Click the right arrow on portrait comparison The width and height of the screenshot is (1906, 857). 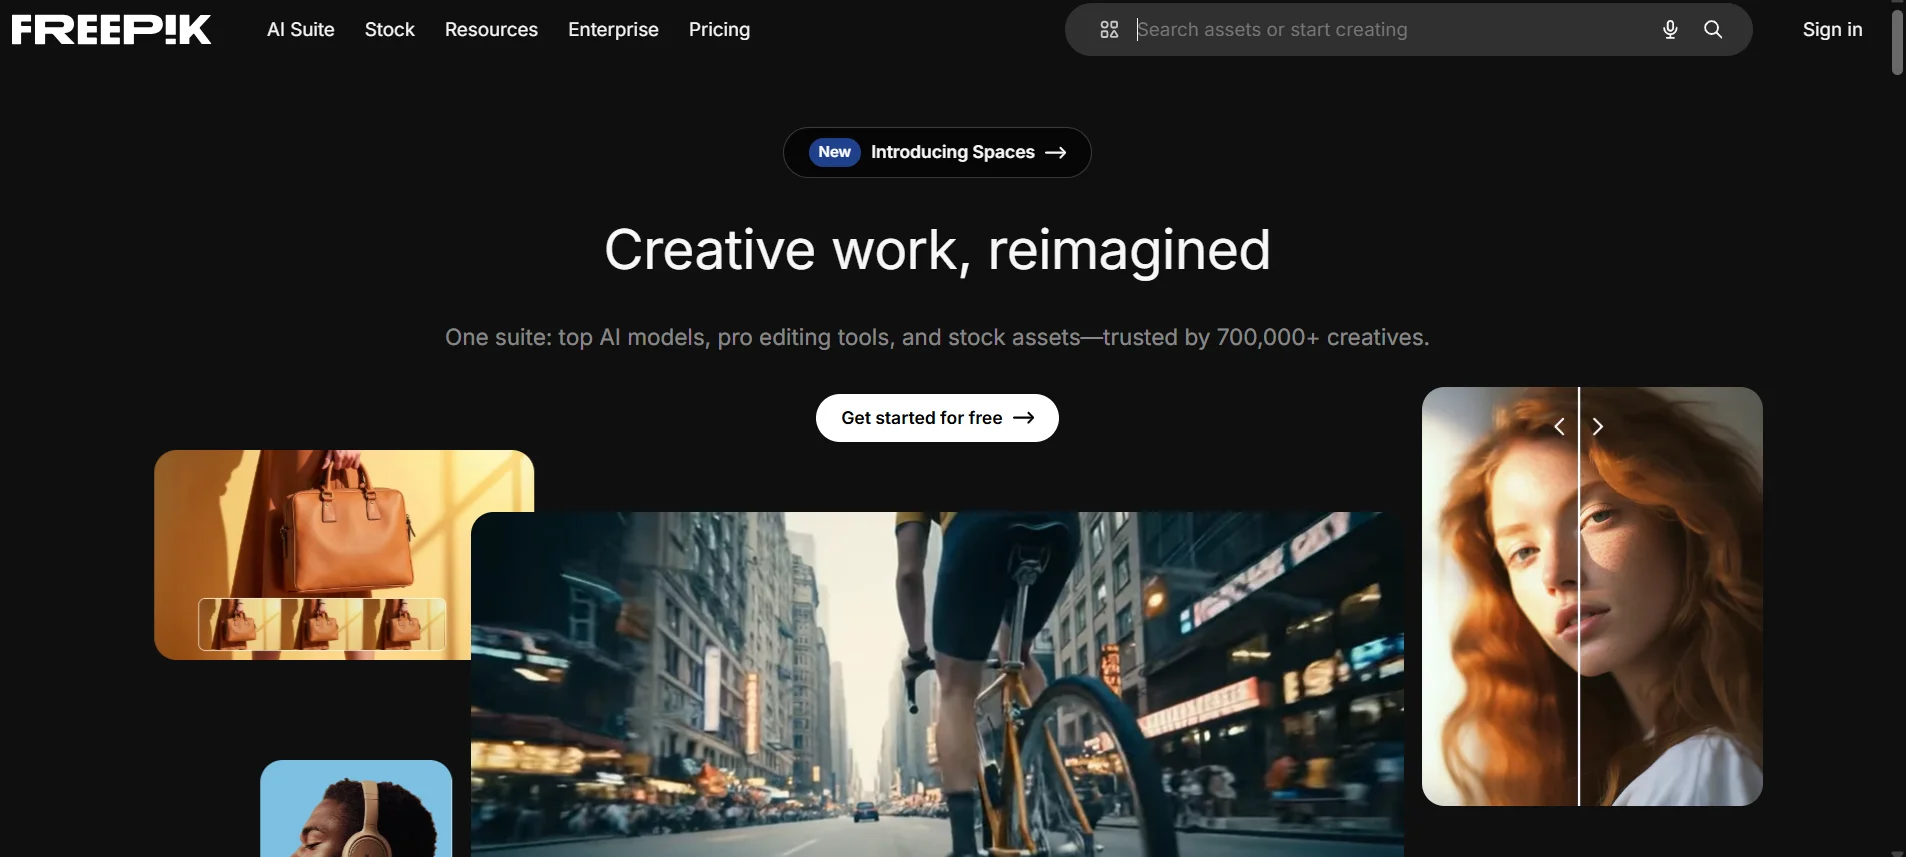pyautogui.click(x=1598, y=427)
